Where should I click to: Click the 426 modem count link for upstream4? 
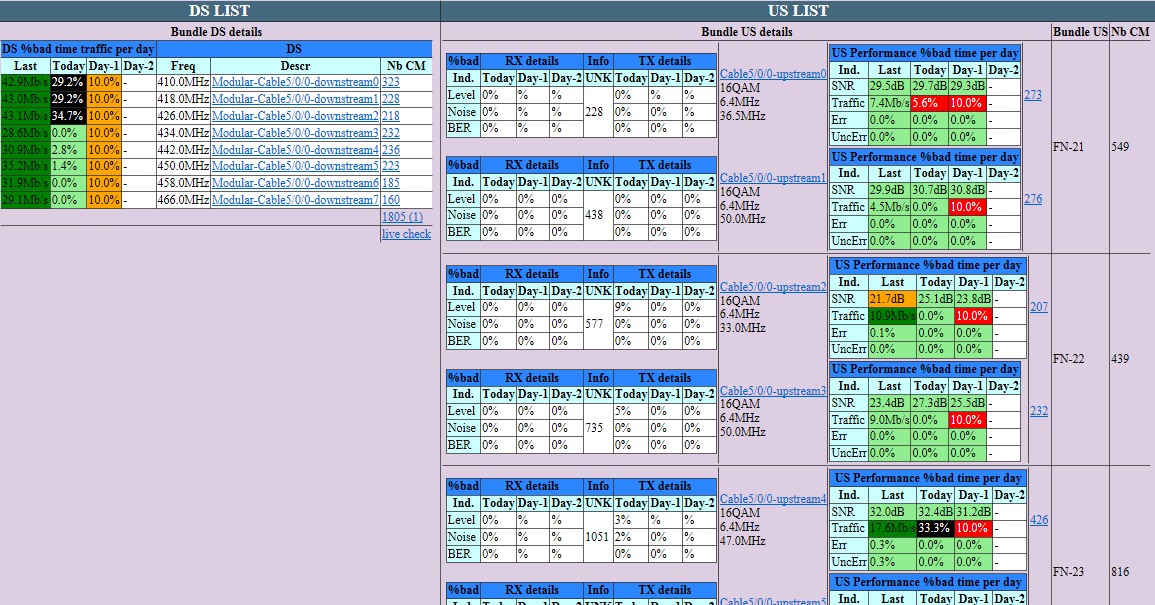[1039, 520]
